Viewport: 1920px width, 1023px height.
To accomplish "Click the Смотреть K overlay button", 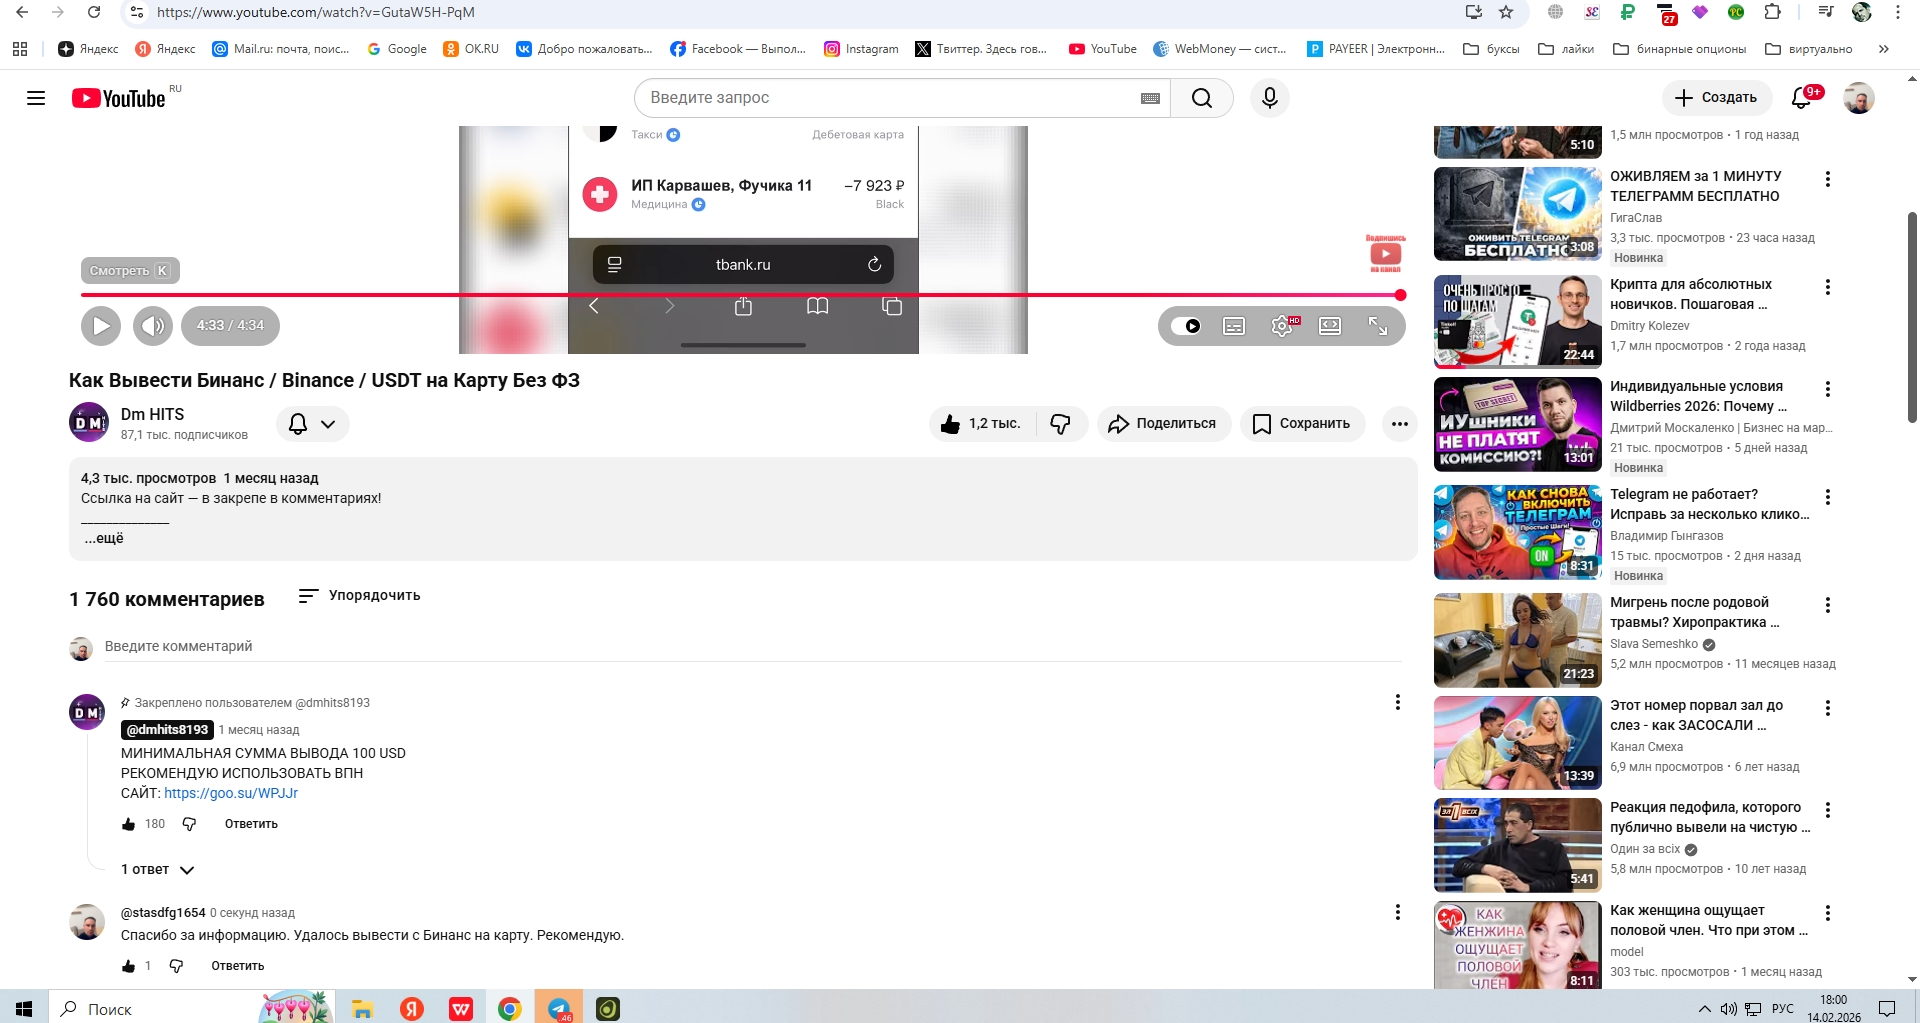I will [130, 271].
